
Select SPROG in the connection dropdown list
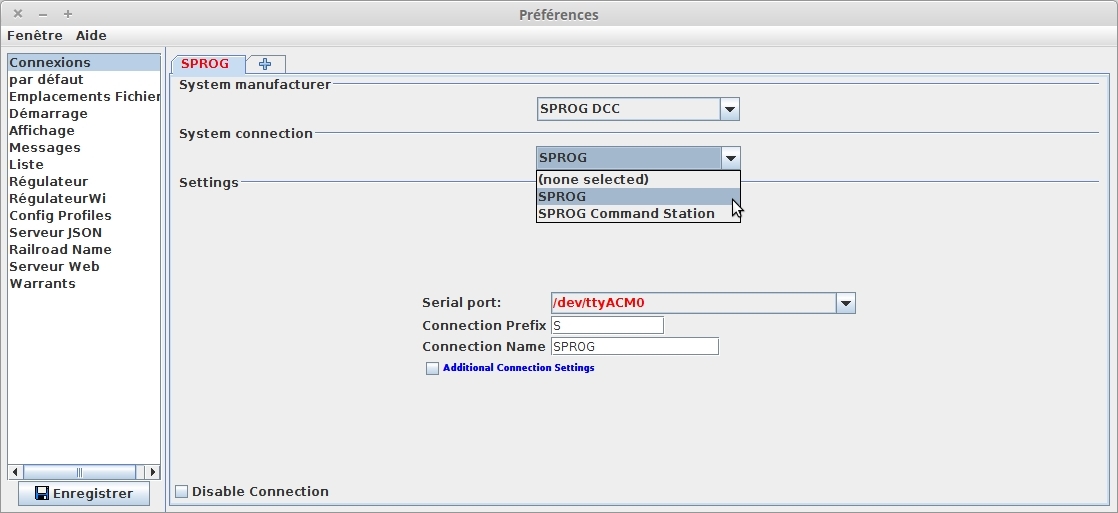click(x=638, y=196)
